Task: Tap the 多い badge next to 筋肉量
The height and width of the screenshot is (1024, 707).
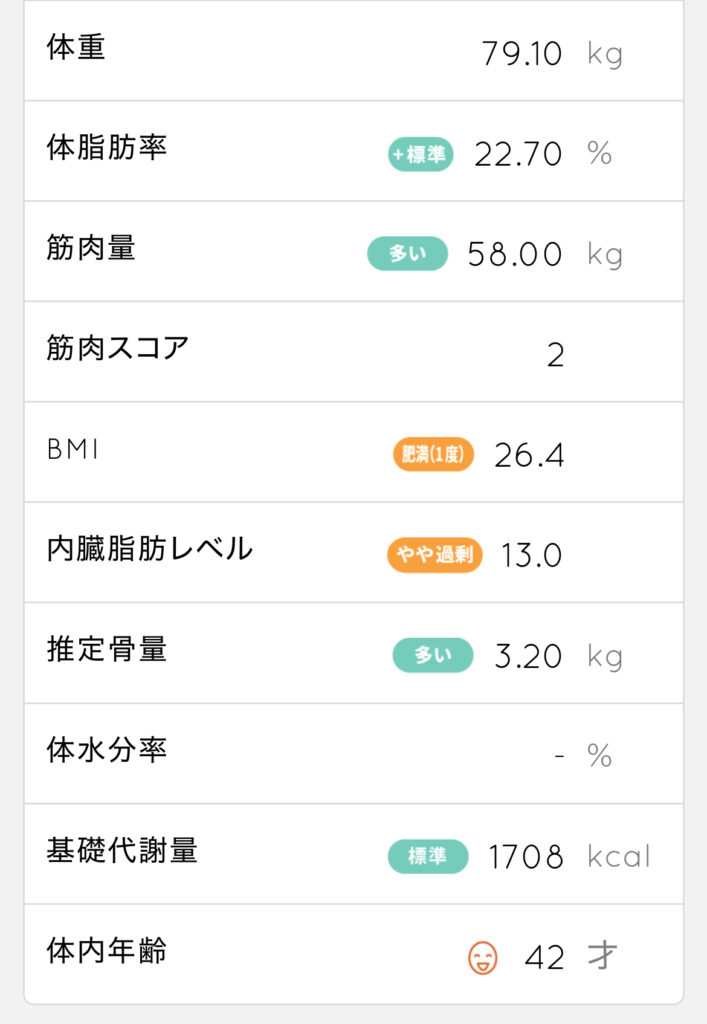Action: click(407, 253)
